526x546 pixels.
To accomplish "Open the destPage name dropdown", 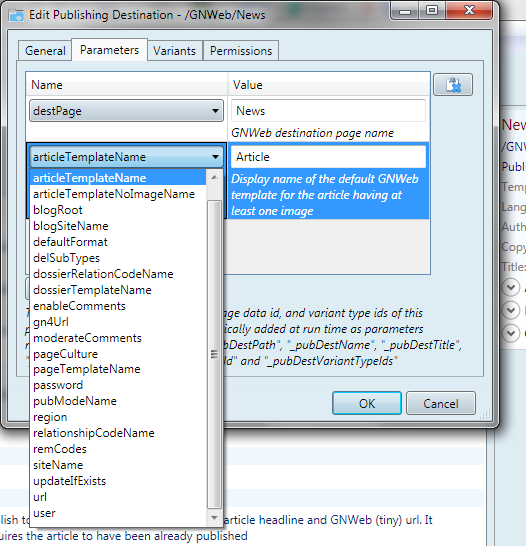I will pyautogui.click(x=126, y=111).
